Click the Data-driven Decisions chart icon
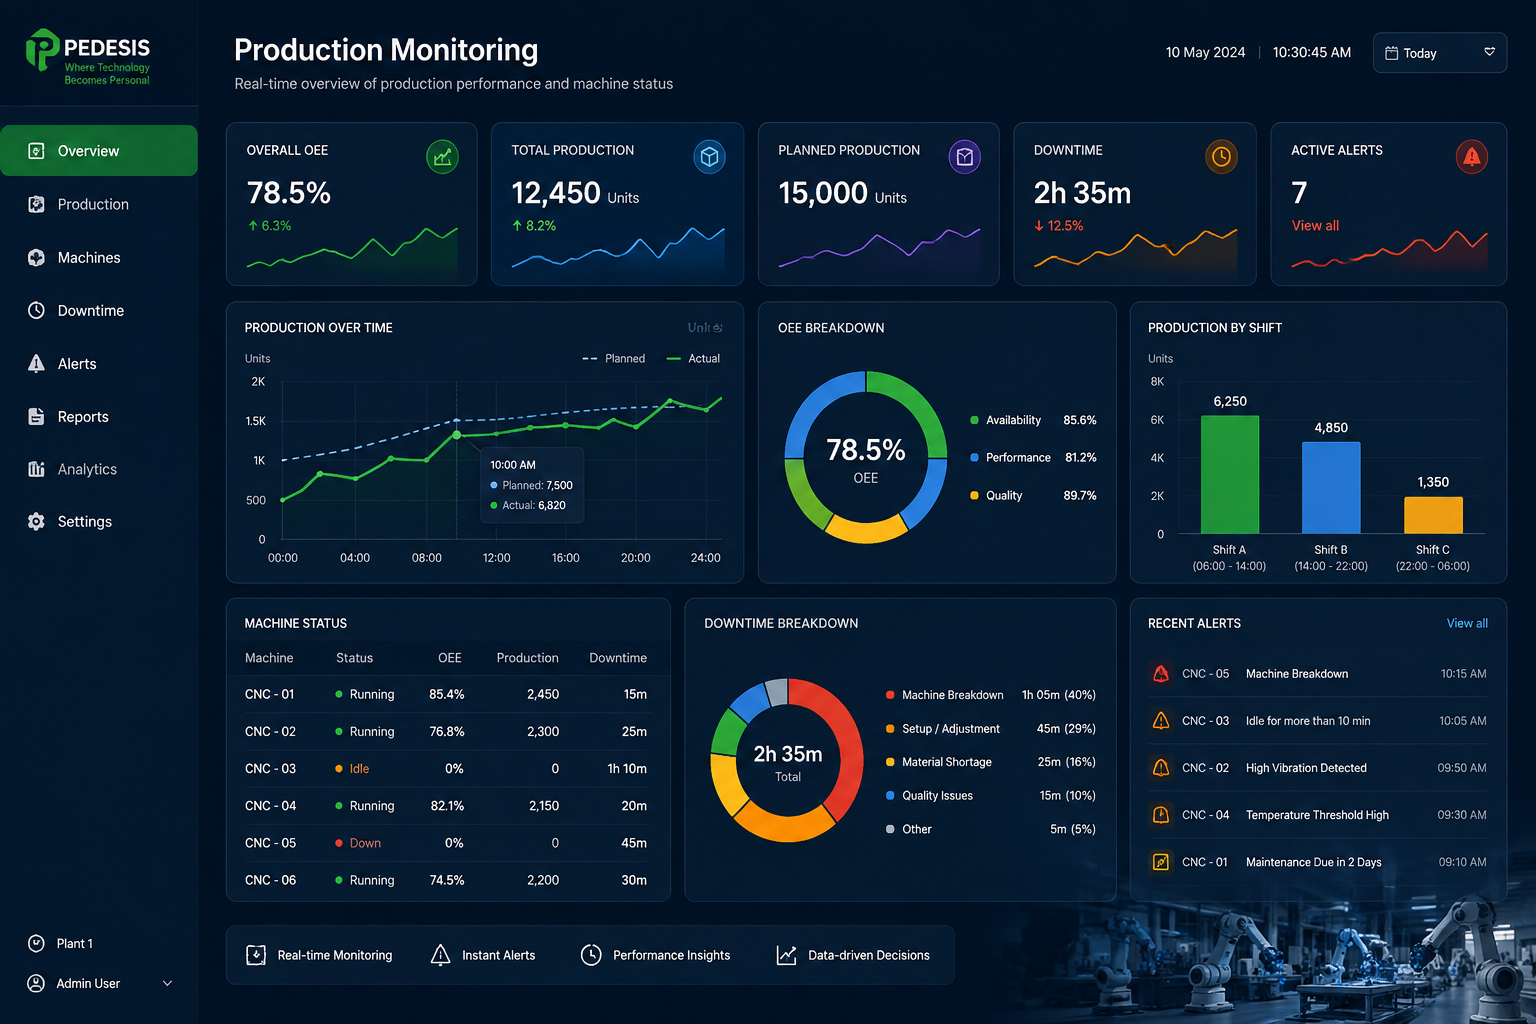 [x=787, y=955]
